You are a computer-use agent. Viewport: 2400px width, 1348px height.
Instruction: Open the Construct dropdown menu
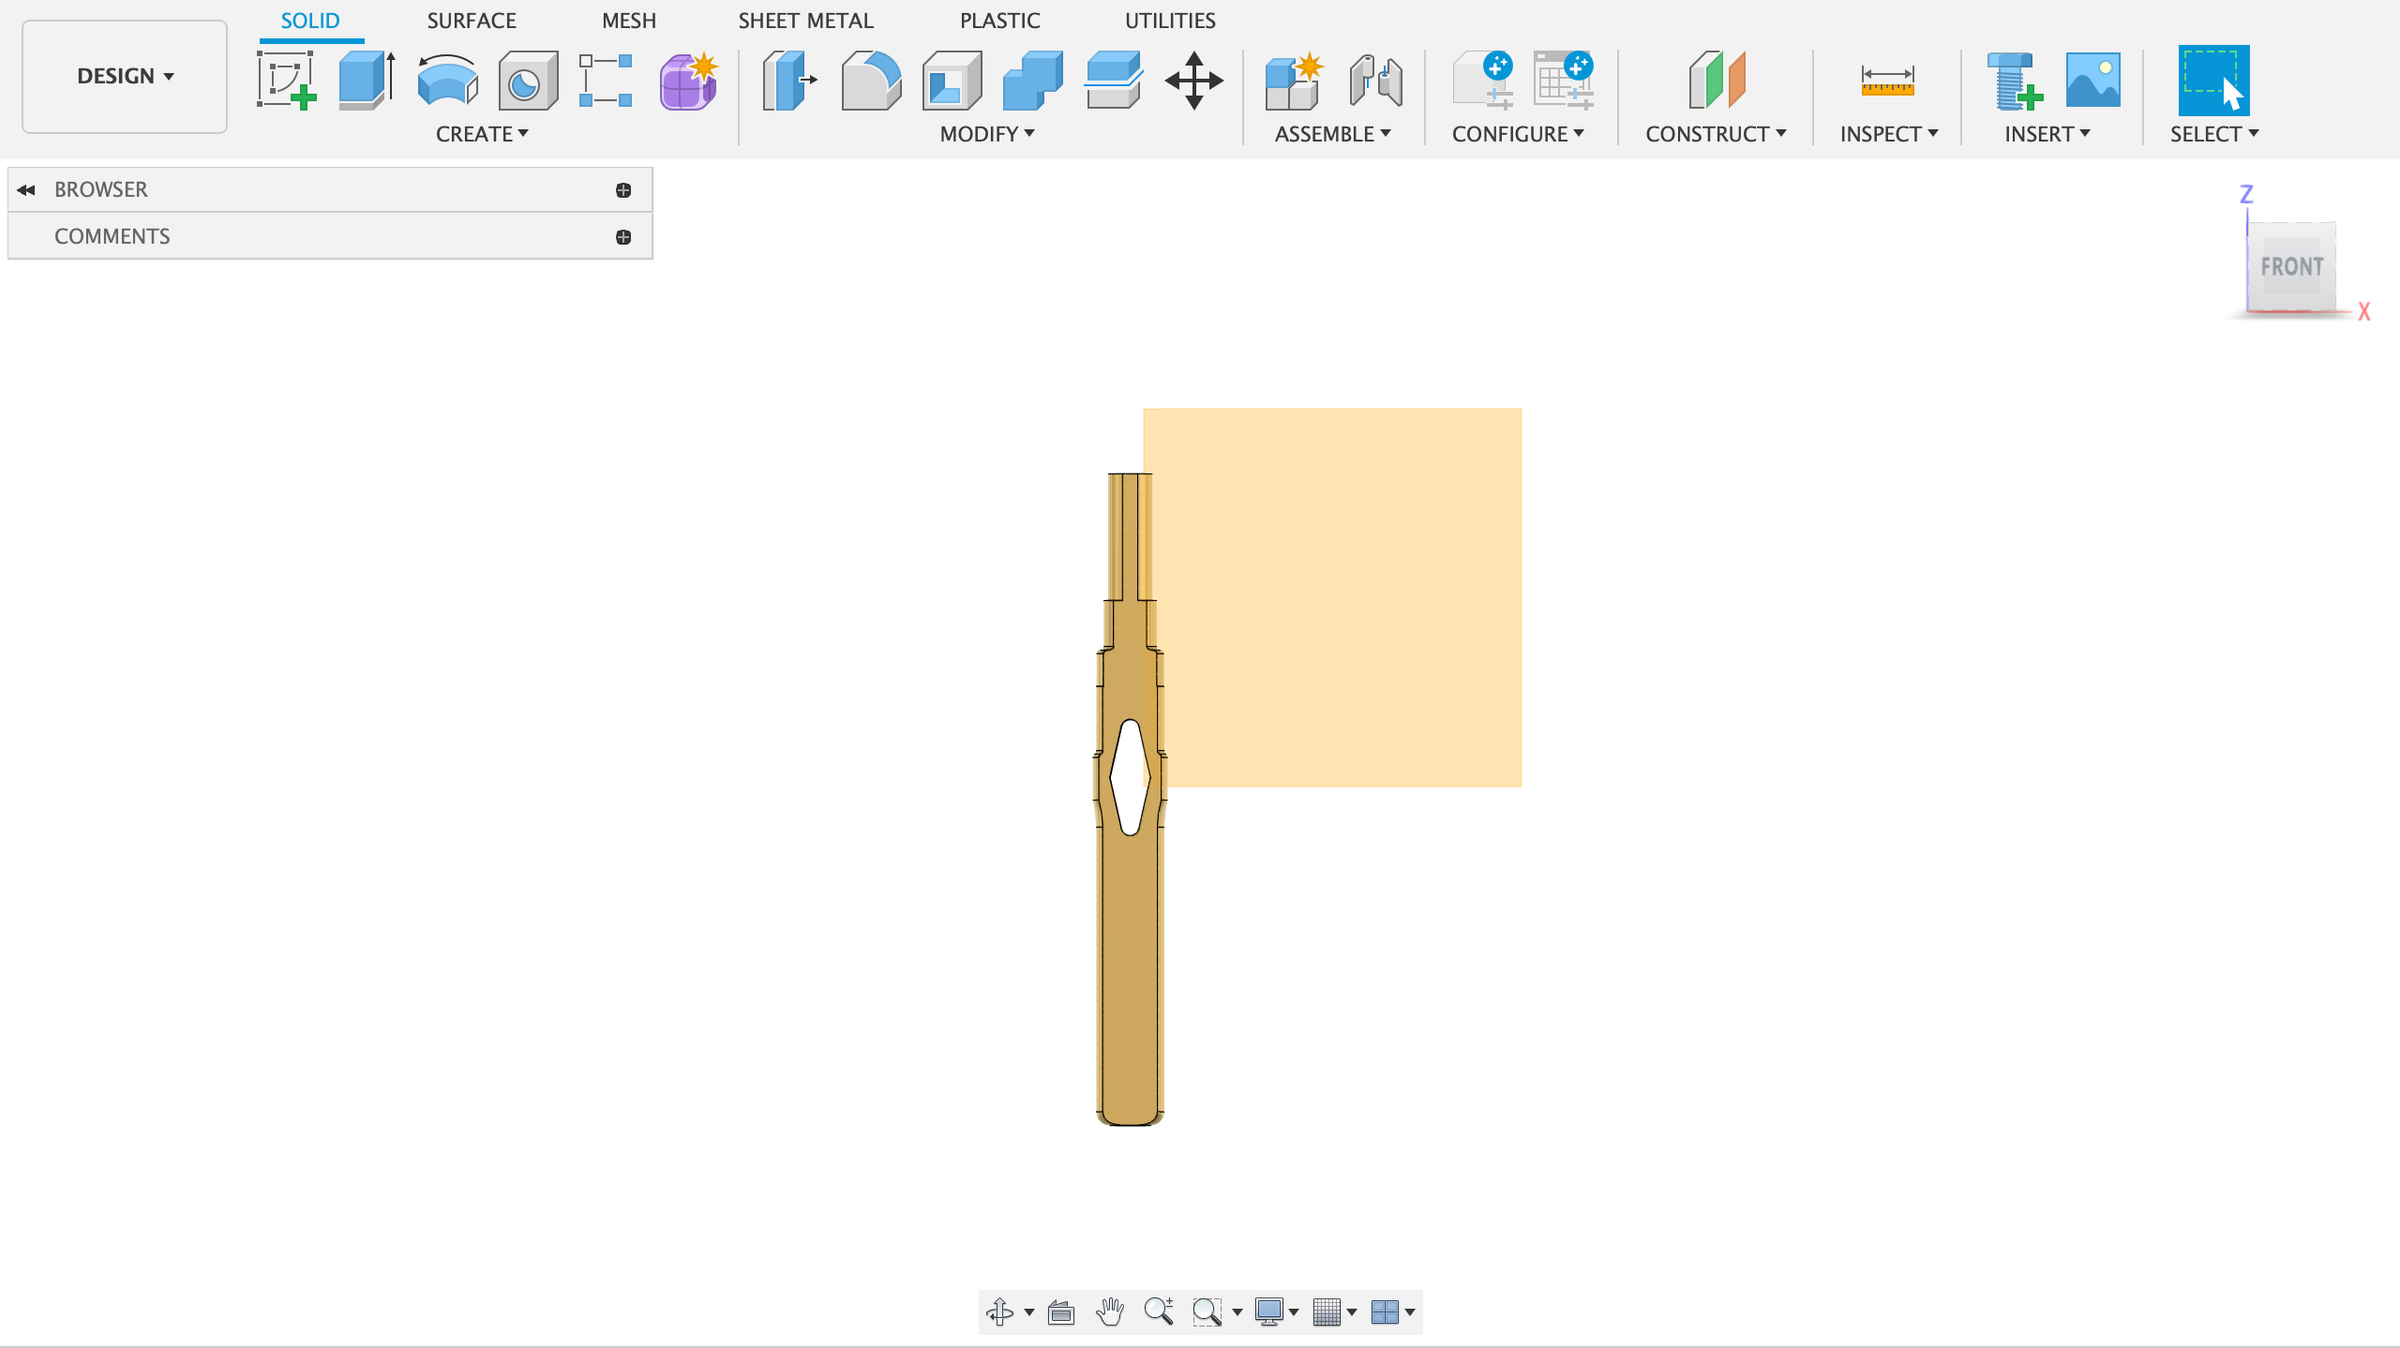click(x=1715, y=134)
